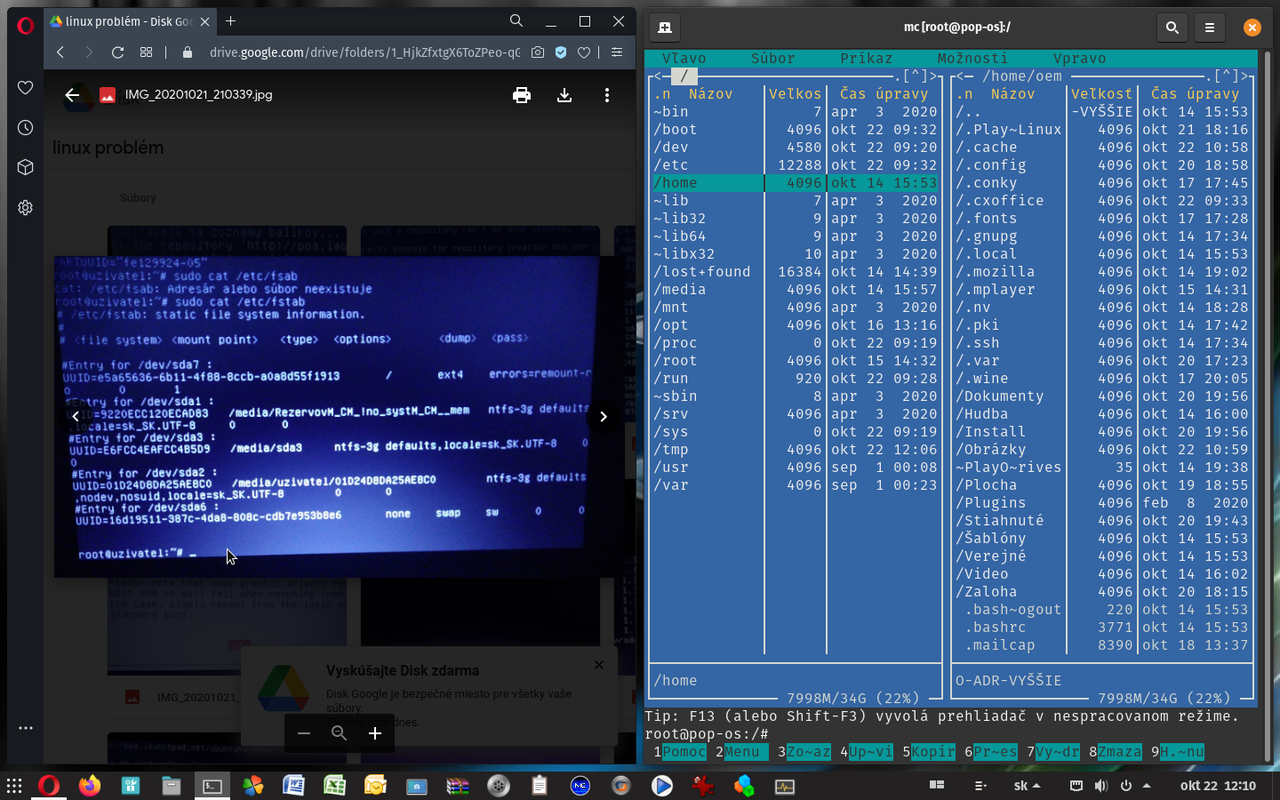This screenshot has width=1280, height=800.
Task: Select /home row in left panel
Action: click(x=796, y=183)
